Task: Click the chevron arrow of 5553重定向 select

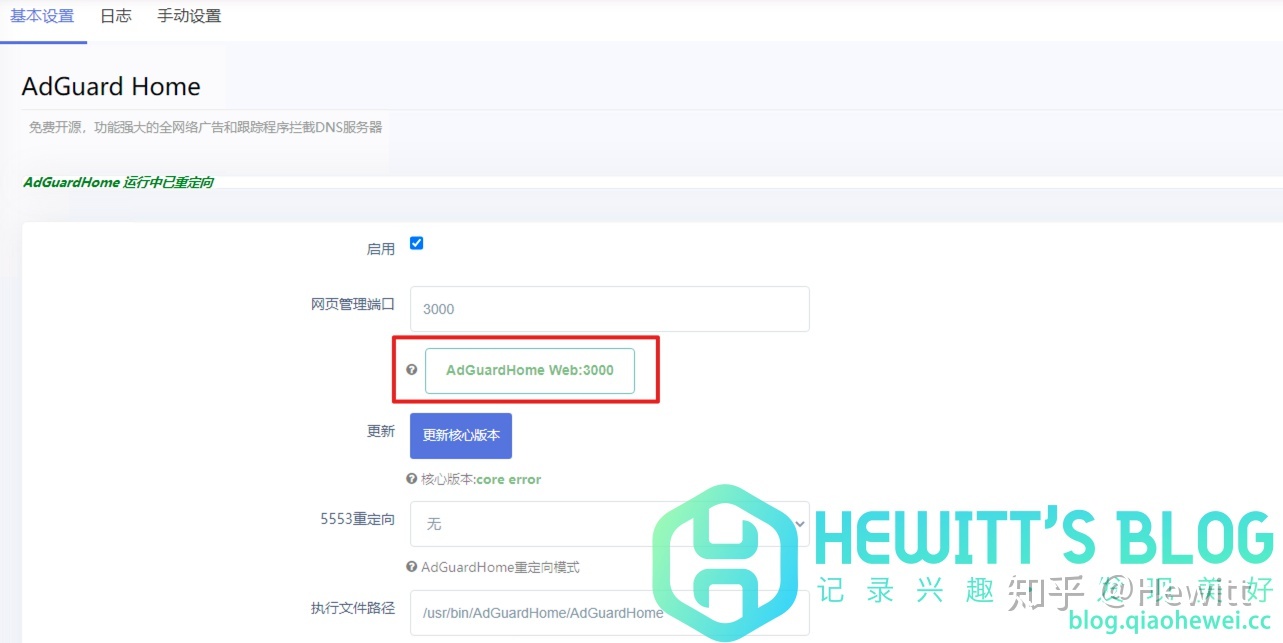Action: 799,524
